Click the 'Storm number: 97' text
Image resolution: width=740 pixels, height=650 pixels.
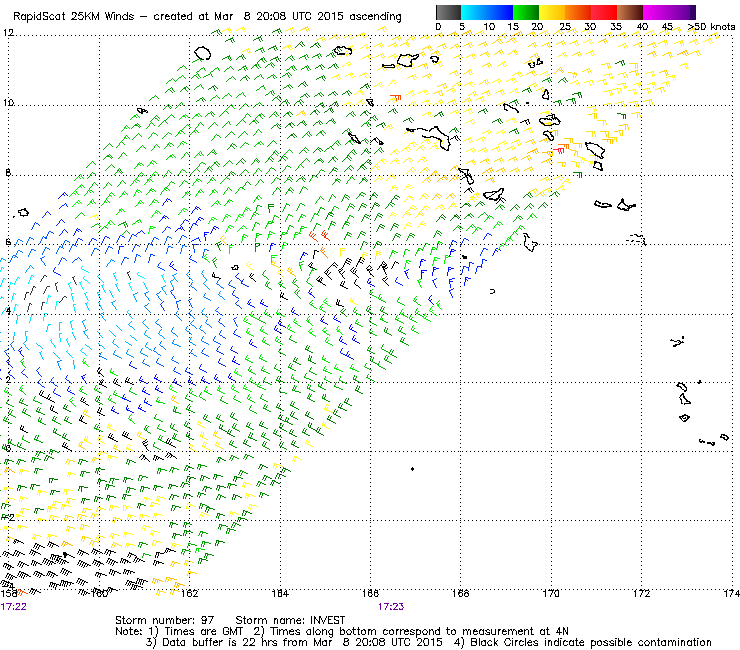pos(165,620)
